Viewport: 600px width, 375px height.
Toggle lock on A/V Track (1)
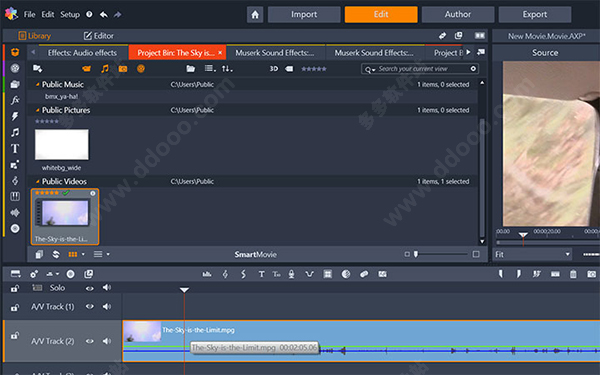point(15,307)
